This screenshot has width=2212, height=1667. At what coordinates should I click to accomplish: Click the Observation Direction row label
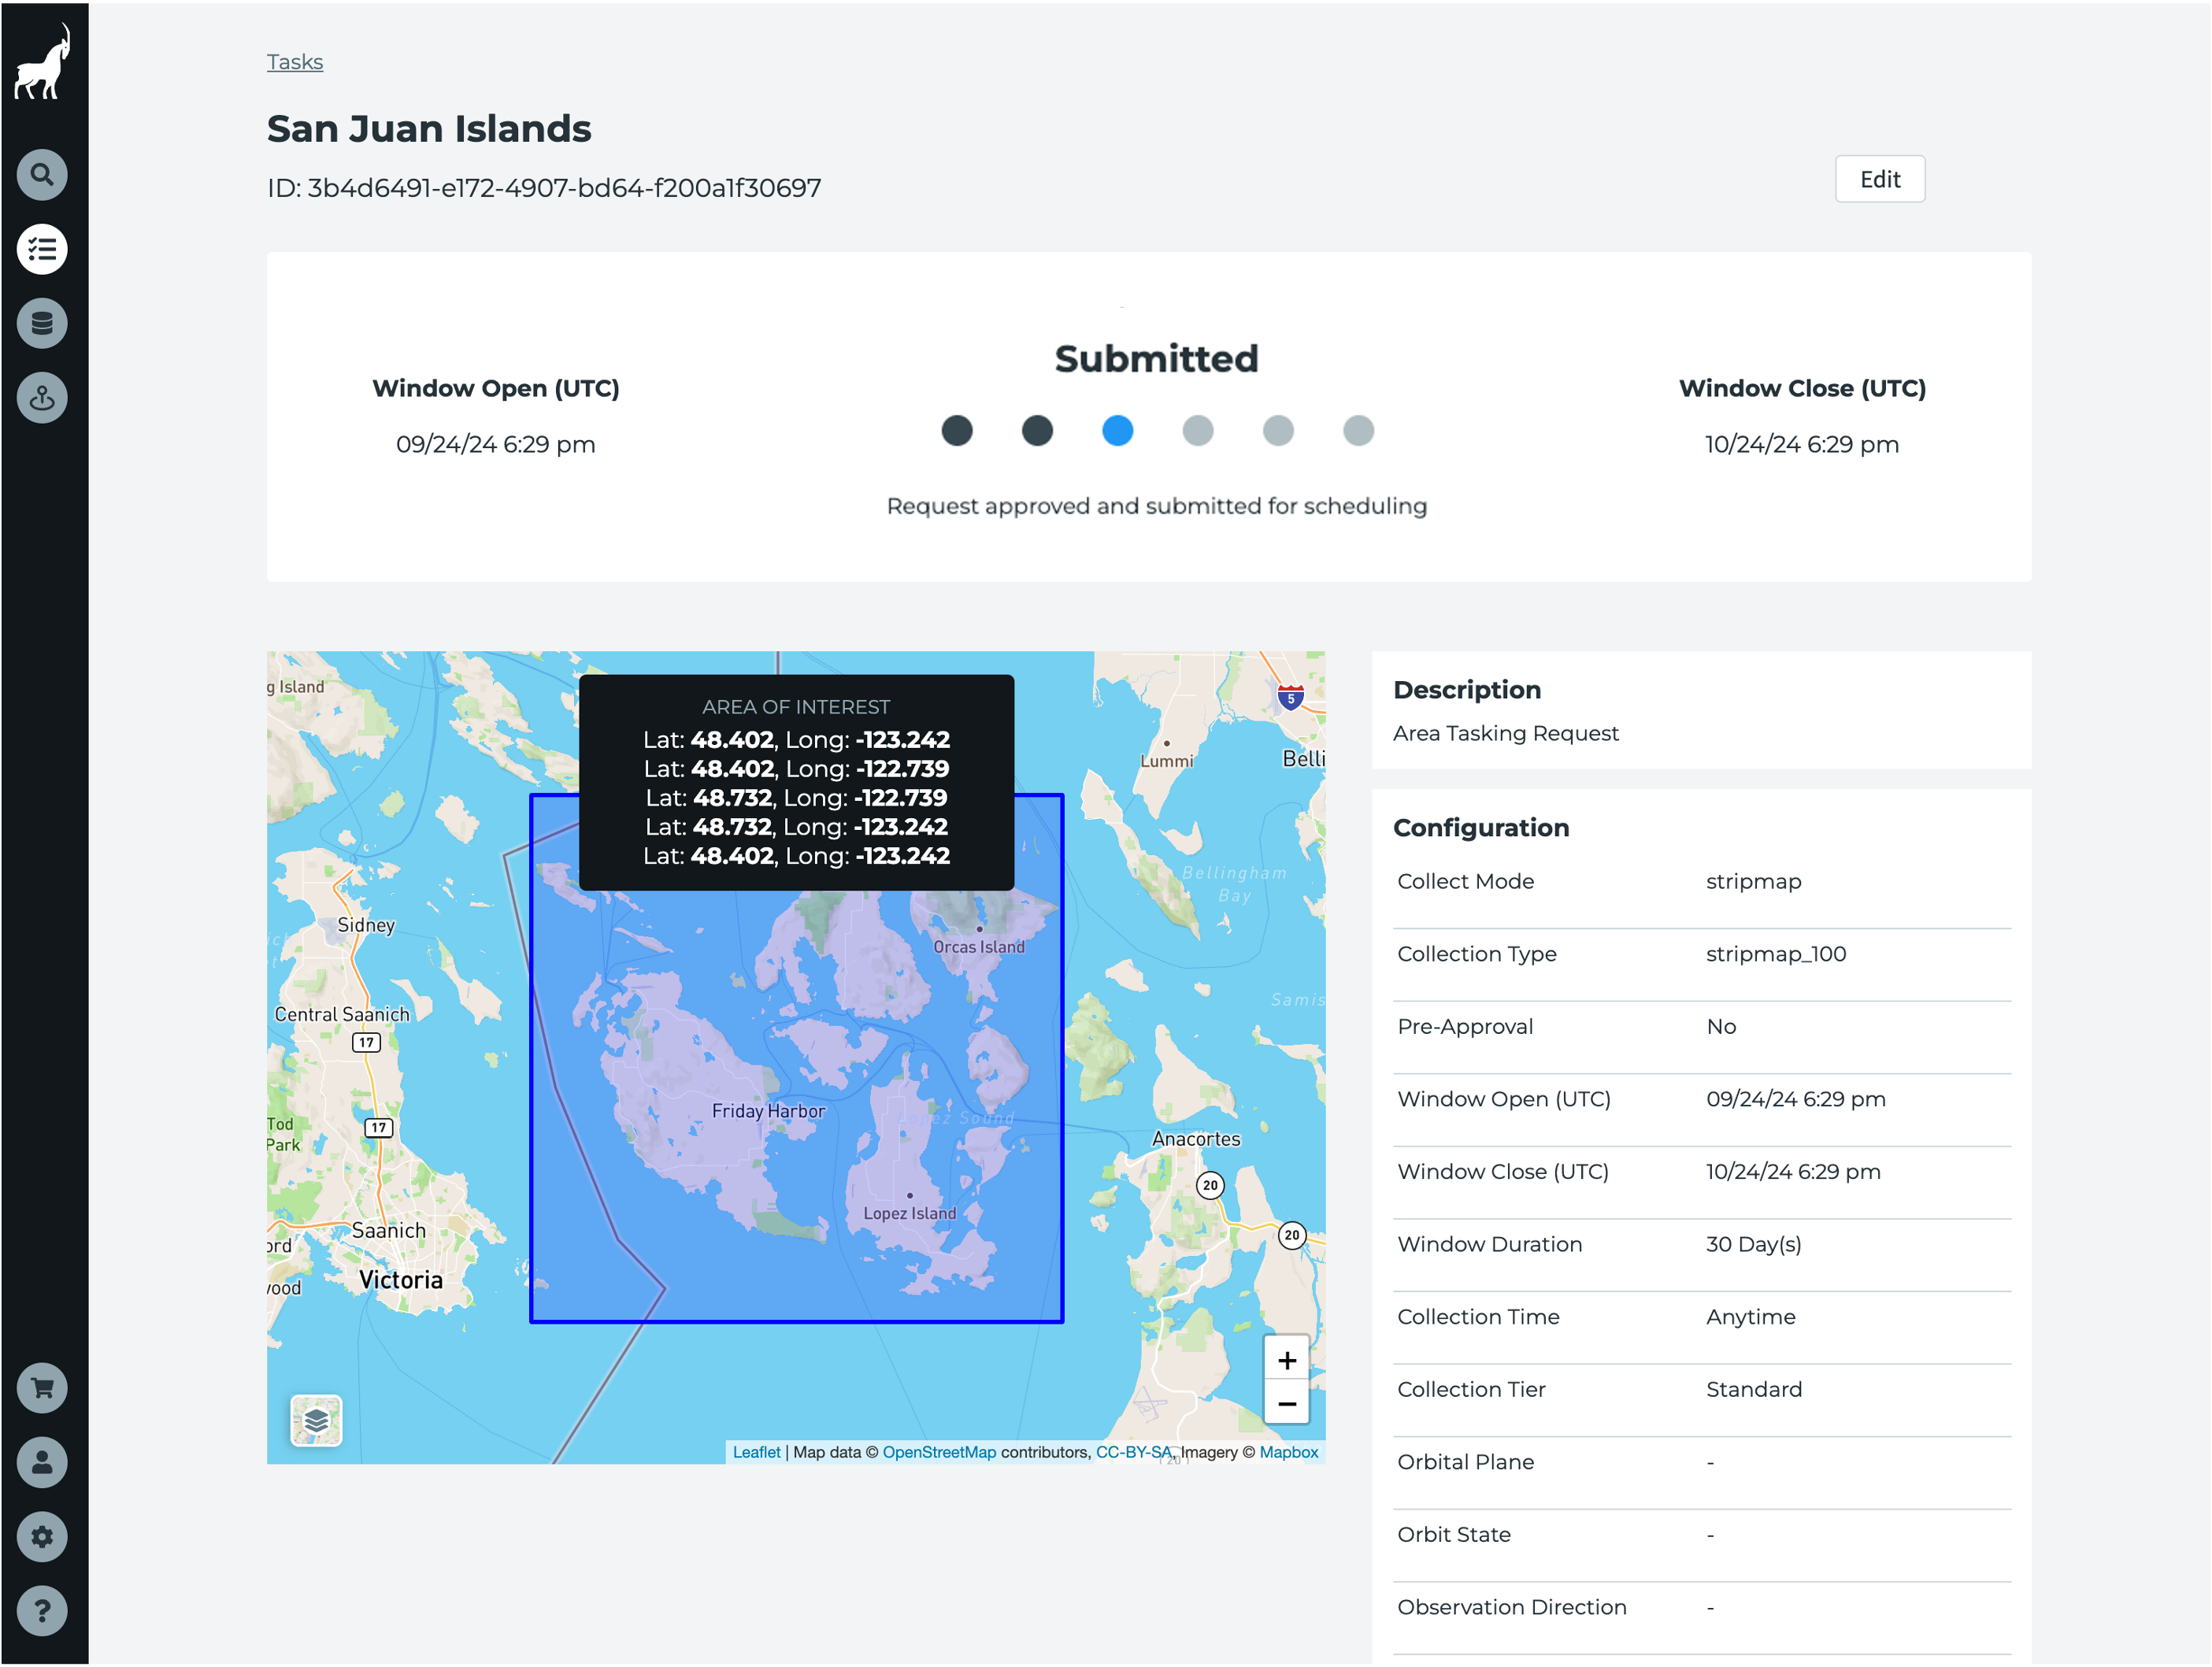[1512, 1608]
